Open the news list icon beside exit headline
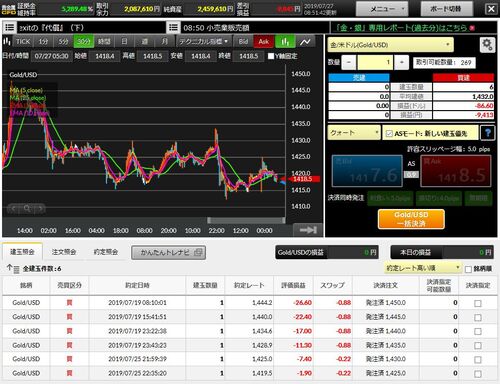Image resolution: width=500 pixels, height=384 pixels. [10, 27]
